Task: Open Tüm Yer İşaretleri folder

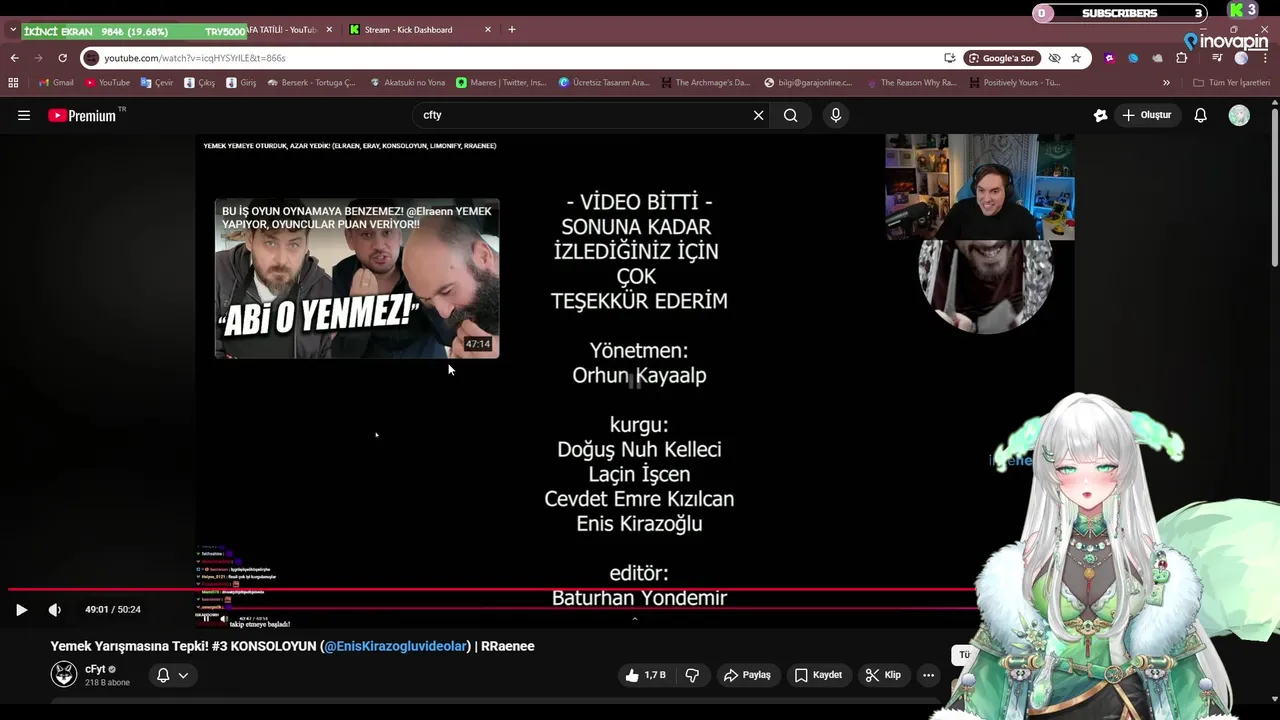Action: [1231, 83]
